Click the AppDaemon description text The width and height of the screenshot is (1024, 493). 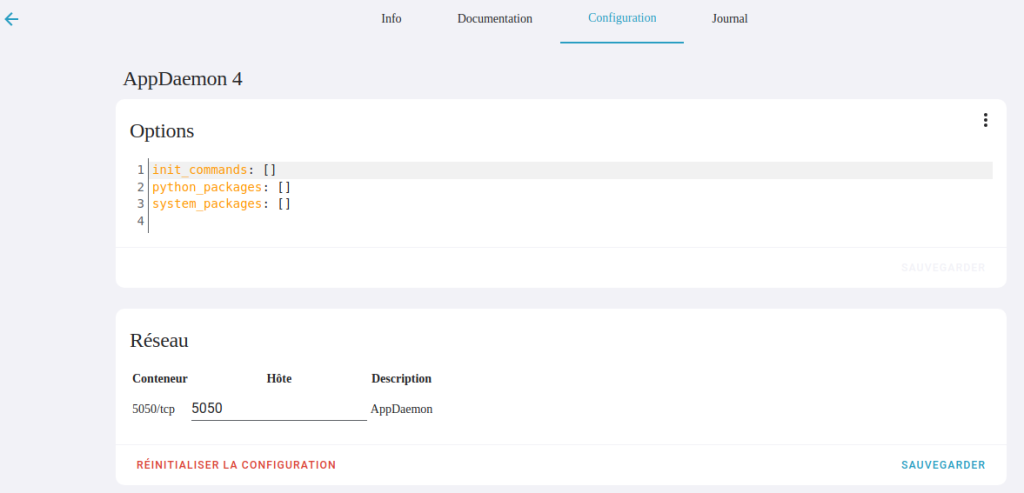click(401, 409)
